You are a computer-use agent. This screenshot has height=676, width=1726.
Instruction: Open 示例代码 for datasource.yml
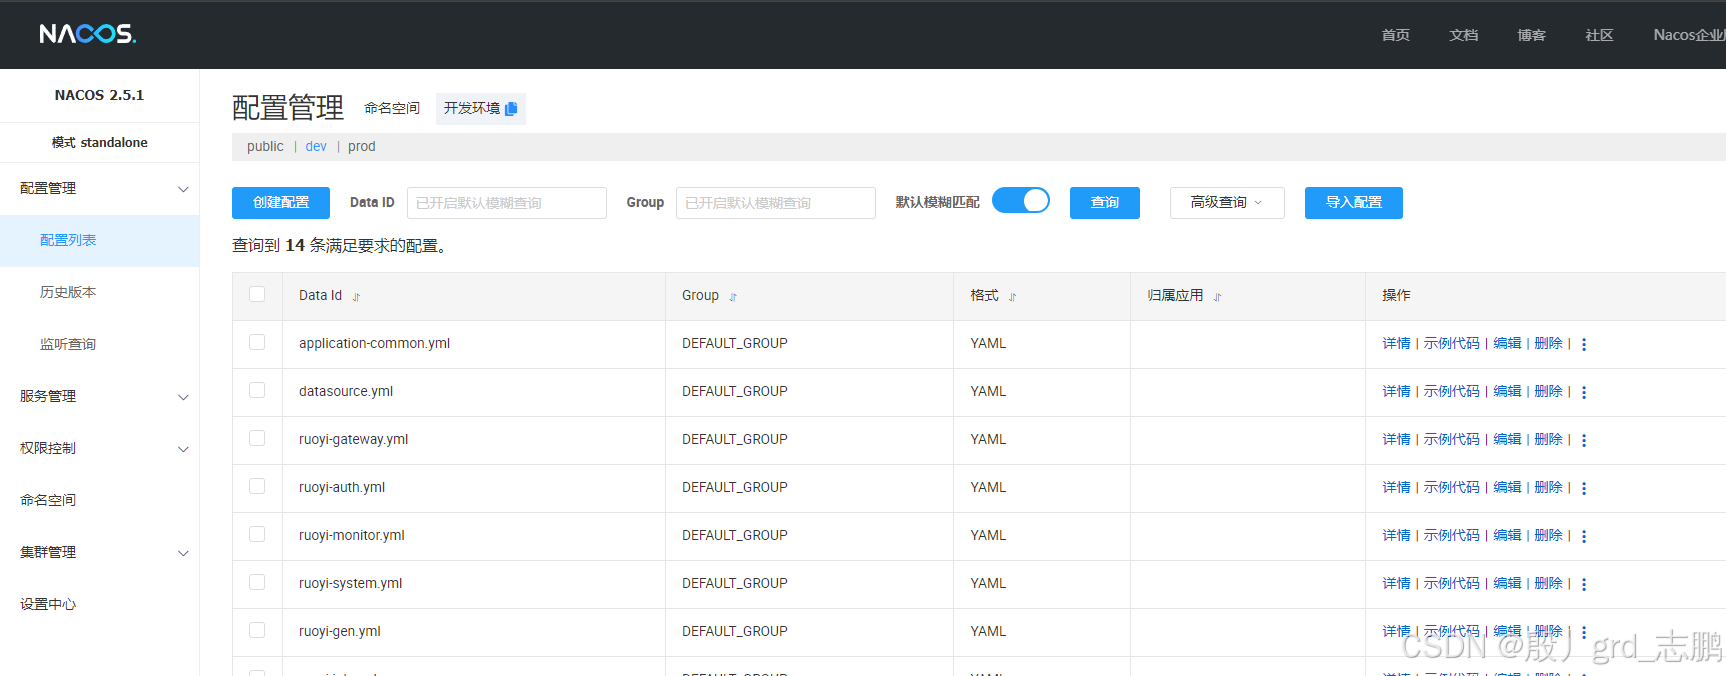tap(1452, 392)
